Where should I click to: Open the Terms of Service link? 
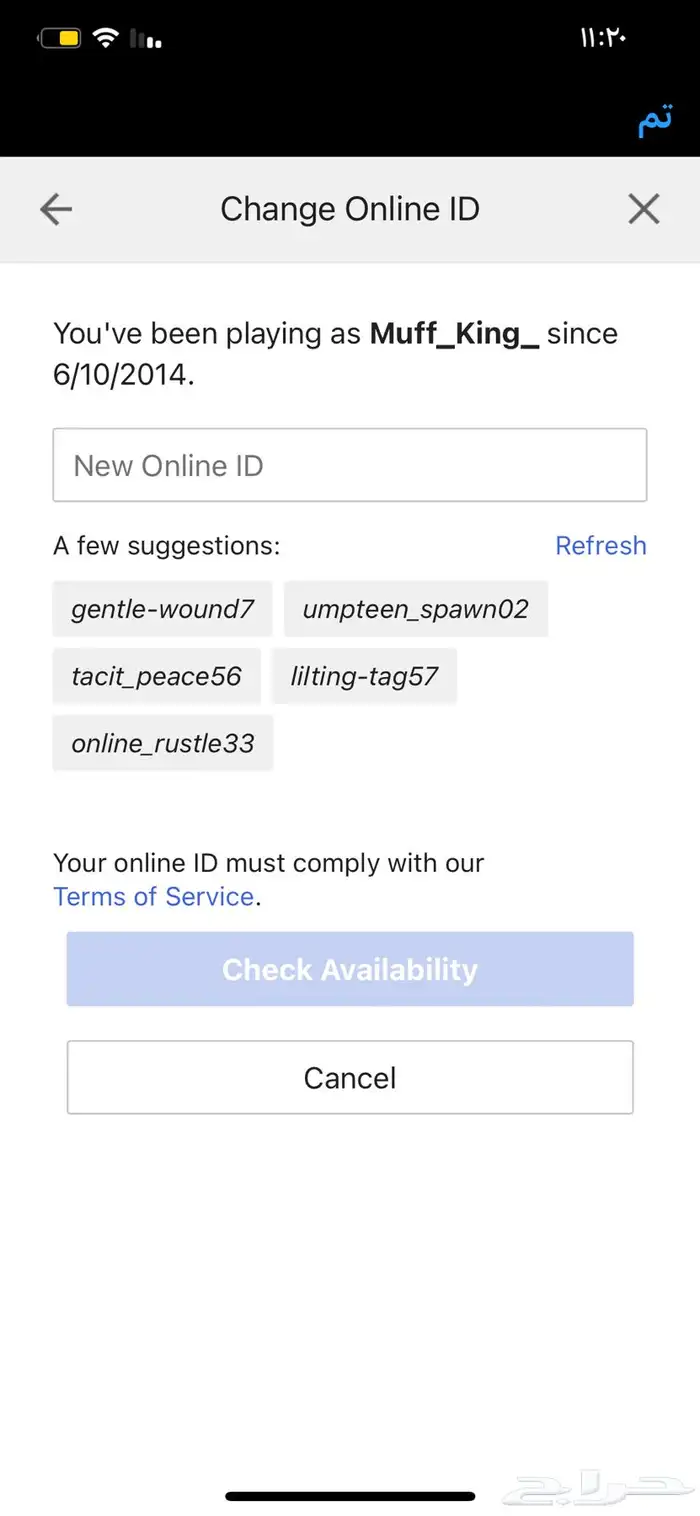point(154,896)
